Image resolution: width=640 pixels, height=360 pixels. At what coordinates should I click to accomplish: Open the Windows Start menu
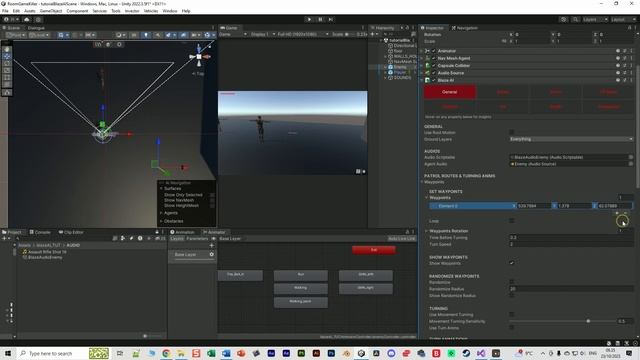tap(8, 353)
